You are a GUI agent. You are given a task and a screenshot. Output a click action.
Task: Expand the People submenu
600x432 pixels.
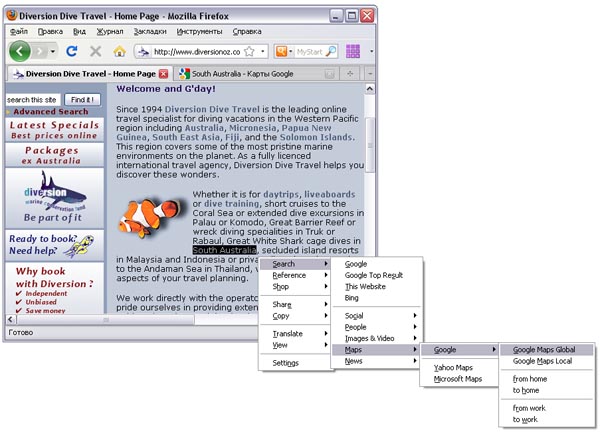377,327
